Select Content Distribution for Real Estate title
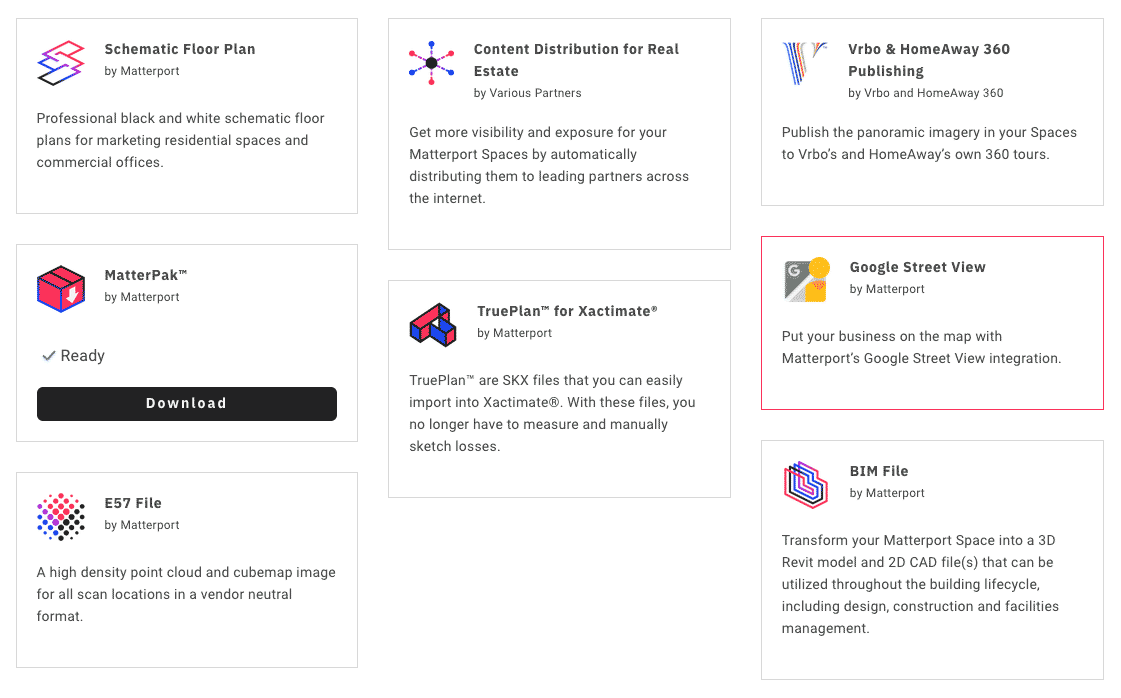 [576, 60]
